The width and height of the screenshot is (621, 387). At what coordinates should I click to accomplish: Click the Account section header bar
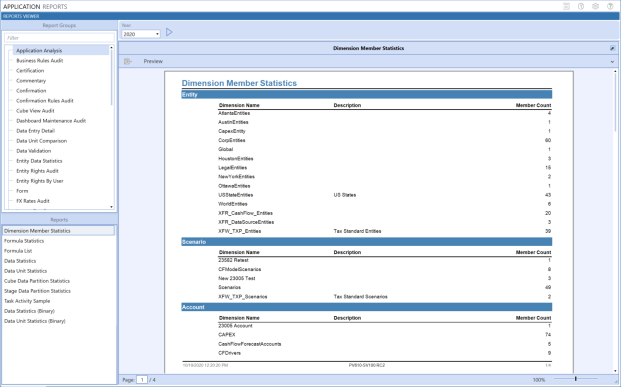(x=367, y=307)
